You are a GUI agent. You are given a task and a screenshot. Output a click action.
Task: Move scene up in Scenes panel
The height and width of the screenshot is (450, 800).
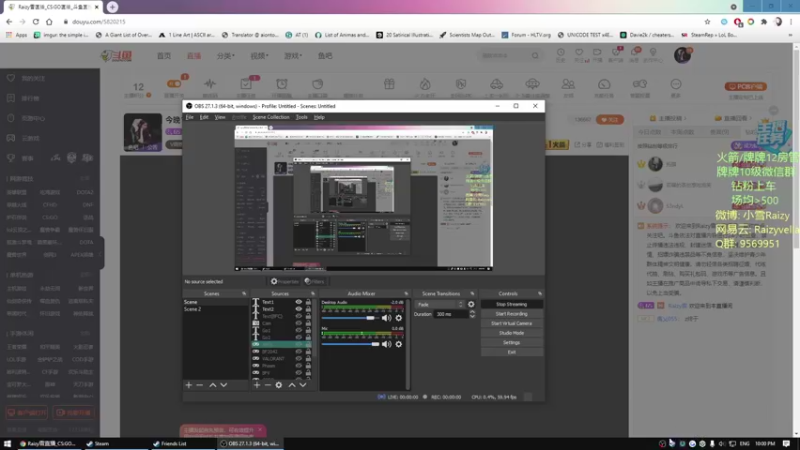point(213,385)
